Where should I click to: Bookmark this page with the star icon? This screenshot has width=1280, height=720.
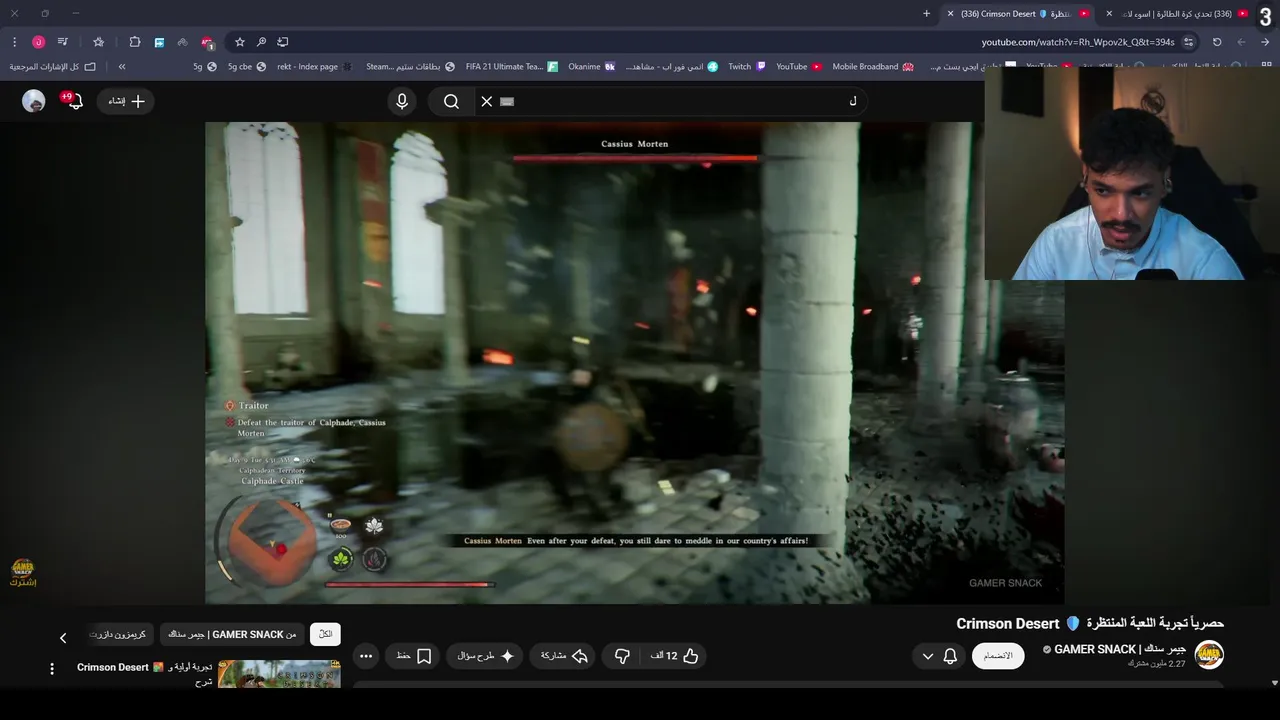click(x=240, y=42)
